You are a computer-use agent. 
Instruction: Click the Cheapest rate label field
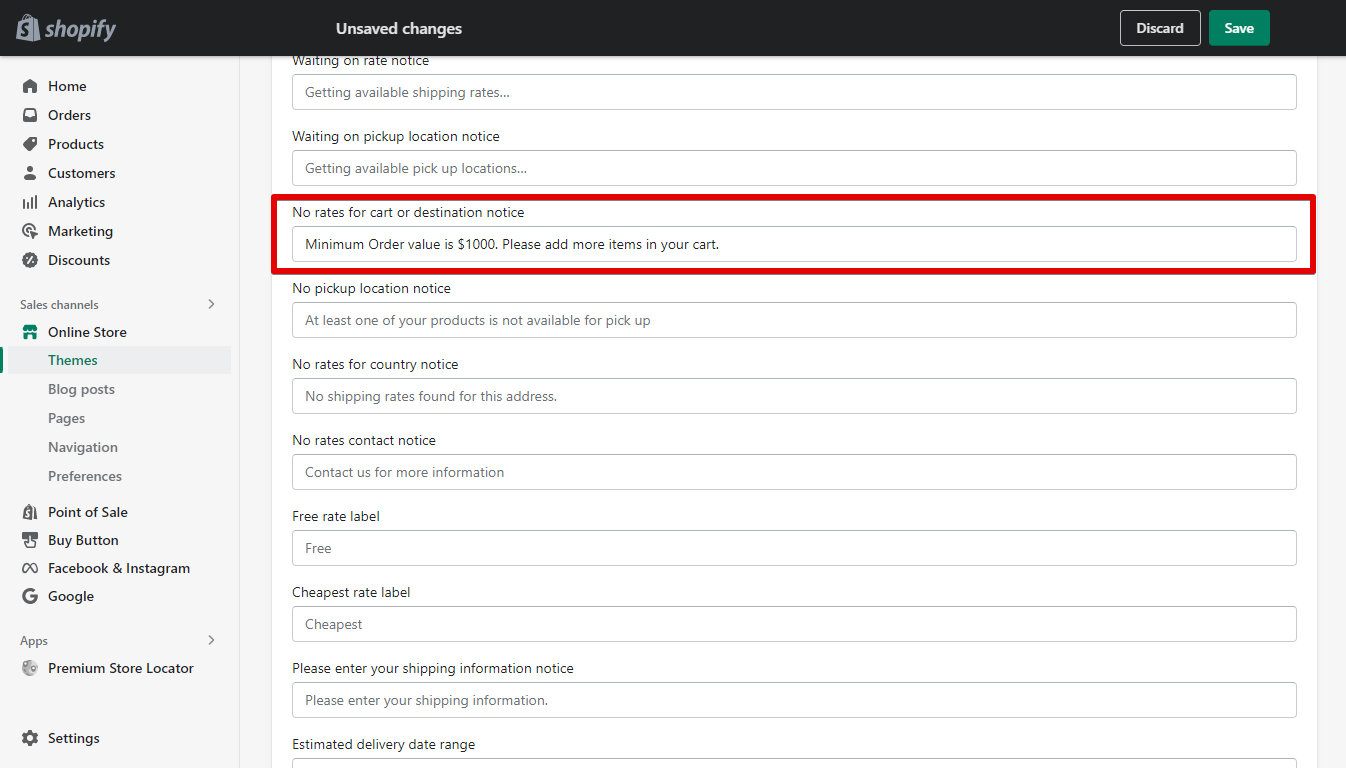[x=794, y=624]
